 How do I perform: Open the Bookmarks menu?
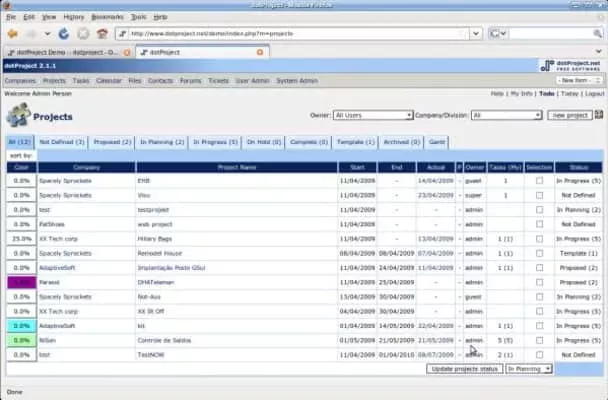point(108,17)
